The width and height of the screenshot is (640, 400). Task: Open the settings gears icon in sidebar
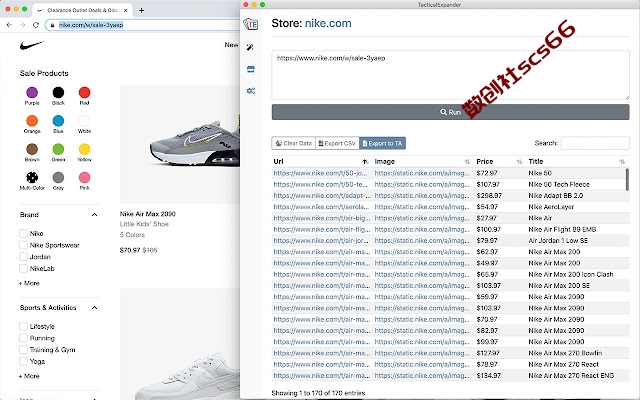click(x=251, y=91)
